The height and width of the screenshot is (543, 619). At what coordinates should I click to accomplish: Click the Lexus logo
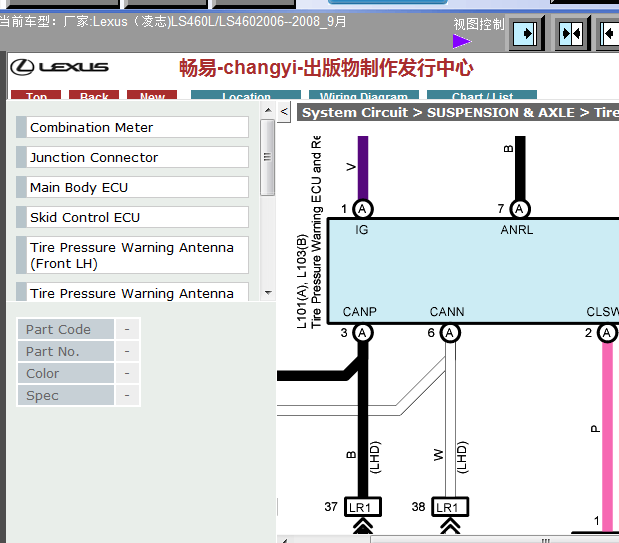[x=59, y=67]
